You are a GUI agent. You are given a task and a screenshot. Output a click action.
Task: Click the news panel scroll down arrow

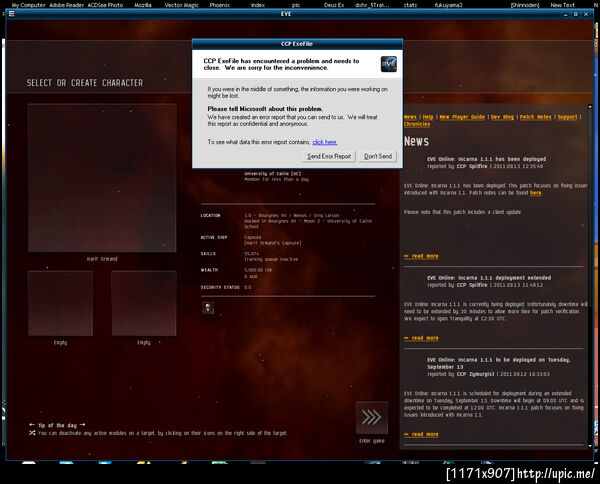(x=590, y=446)
